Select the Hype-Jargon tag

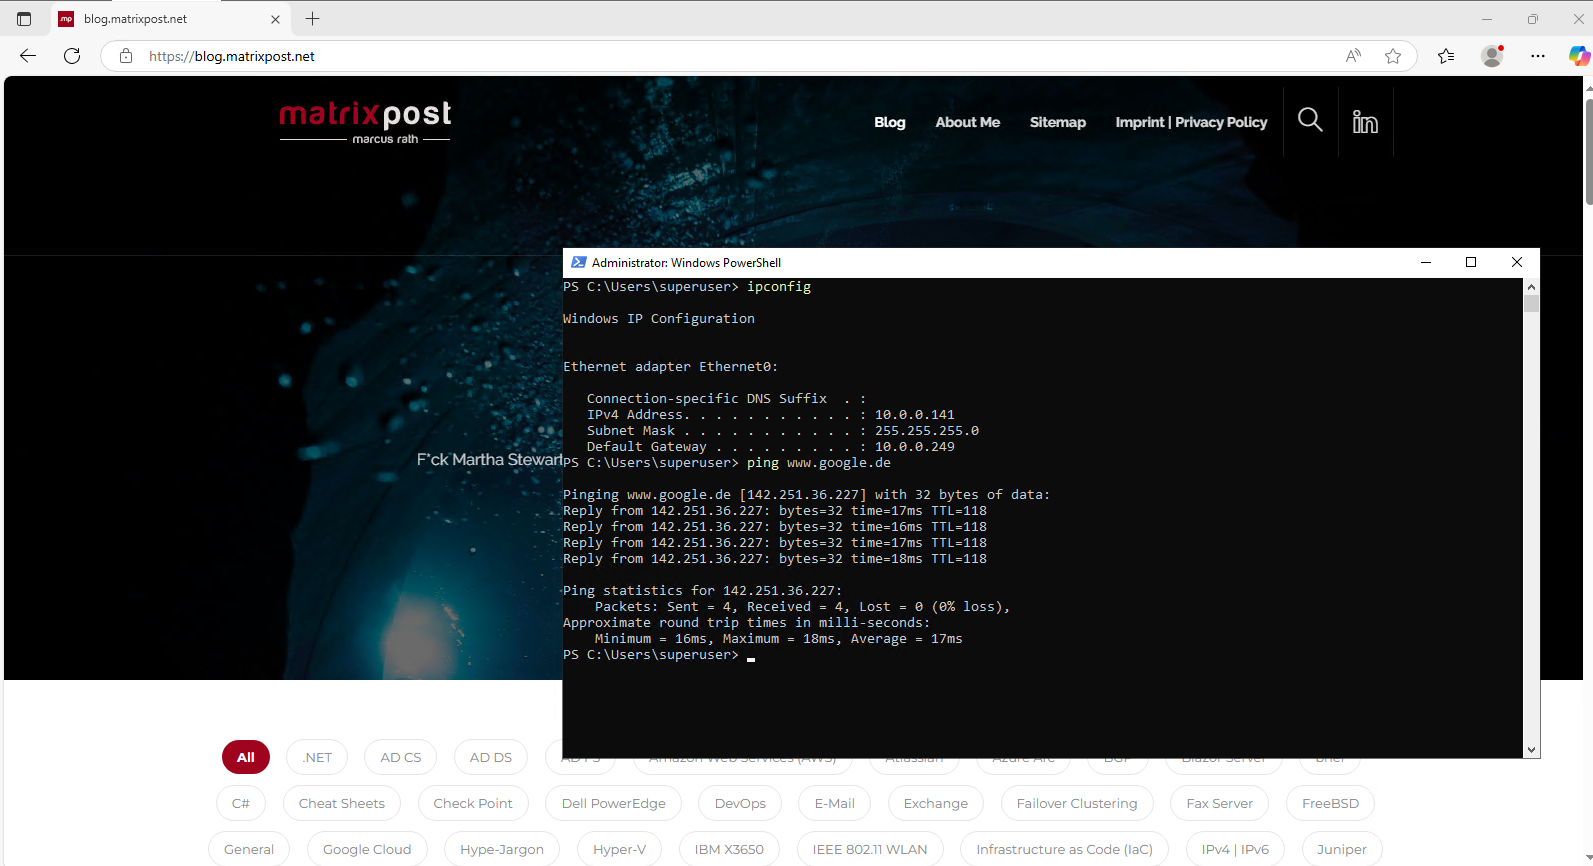click(x=502, y=849)
